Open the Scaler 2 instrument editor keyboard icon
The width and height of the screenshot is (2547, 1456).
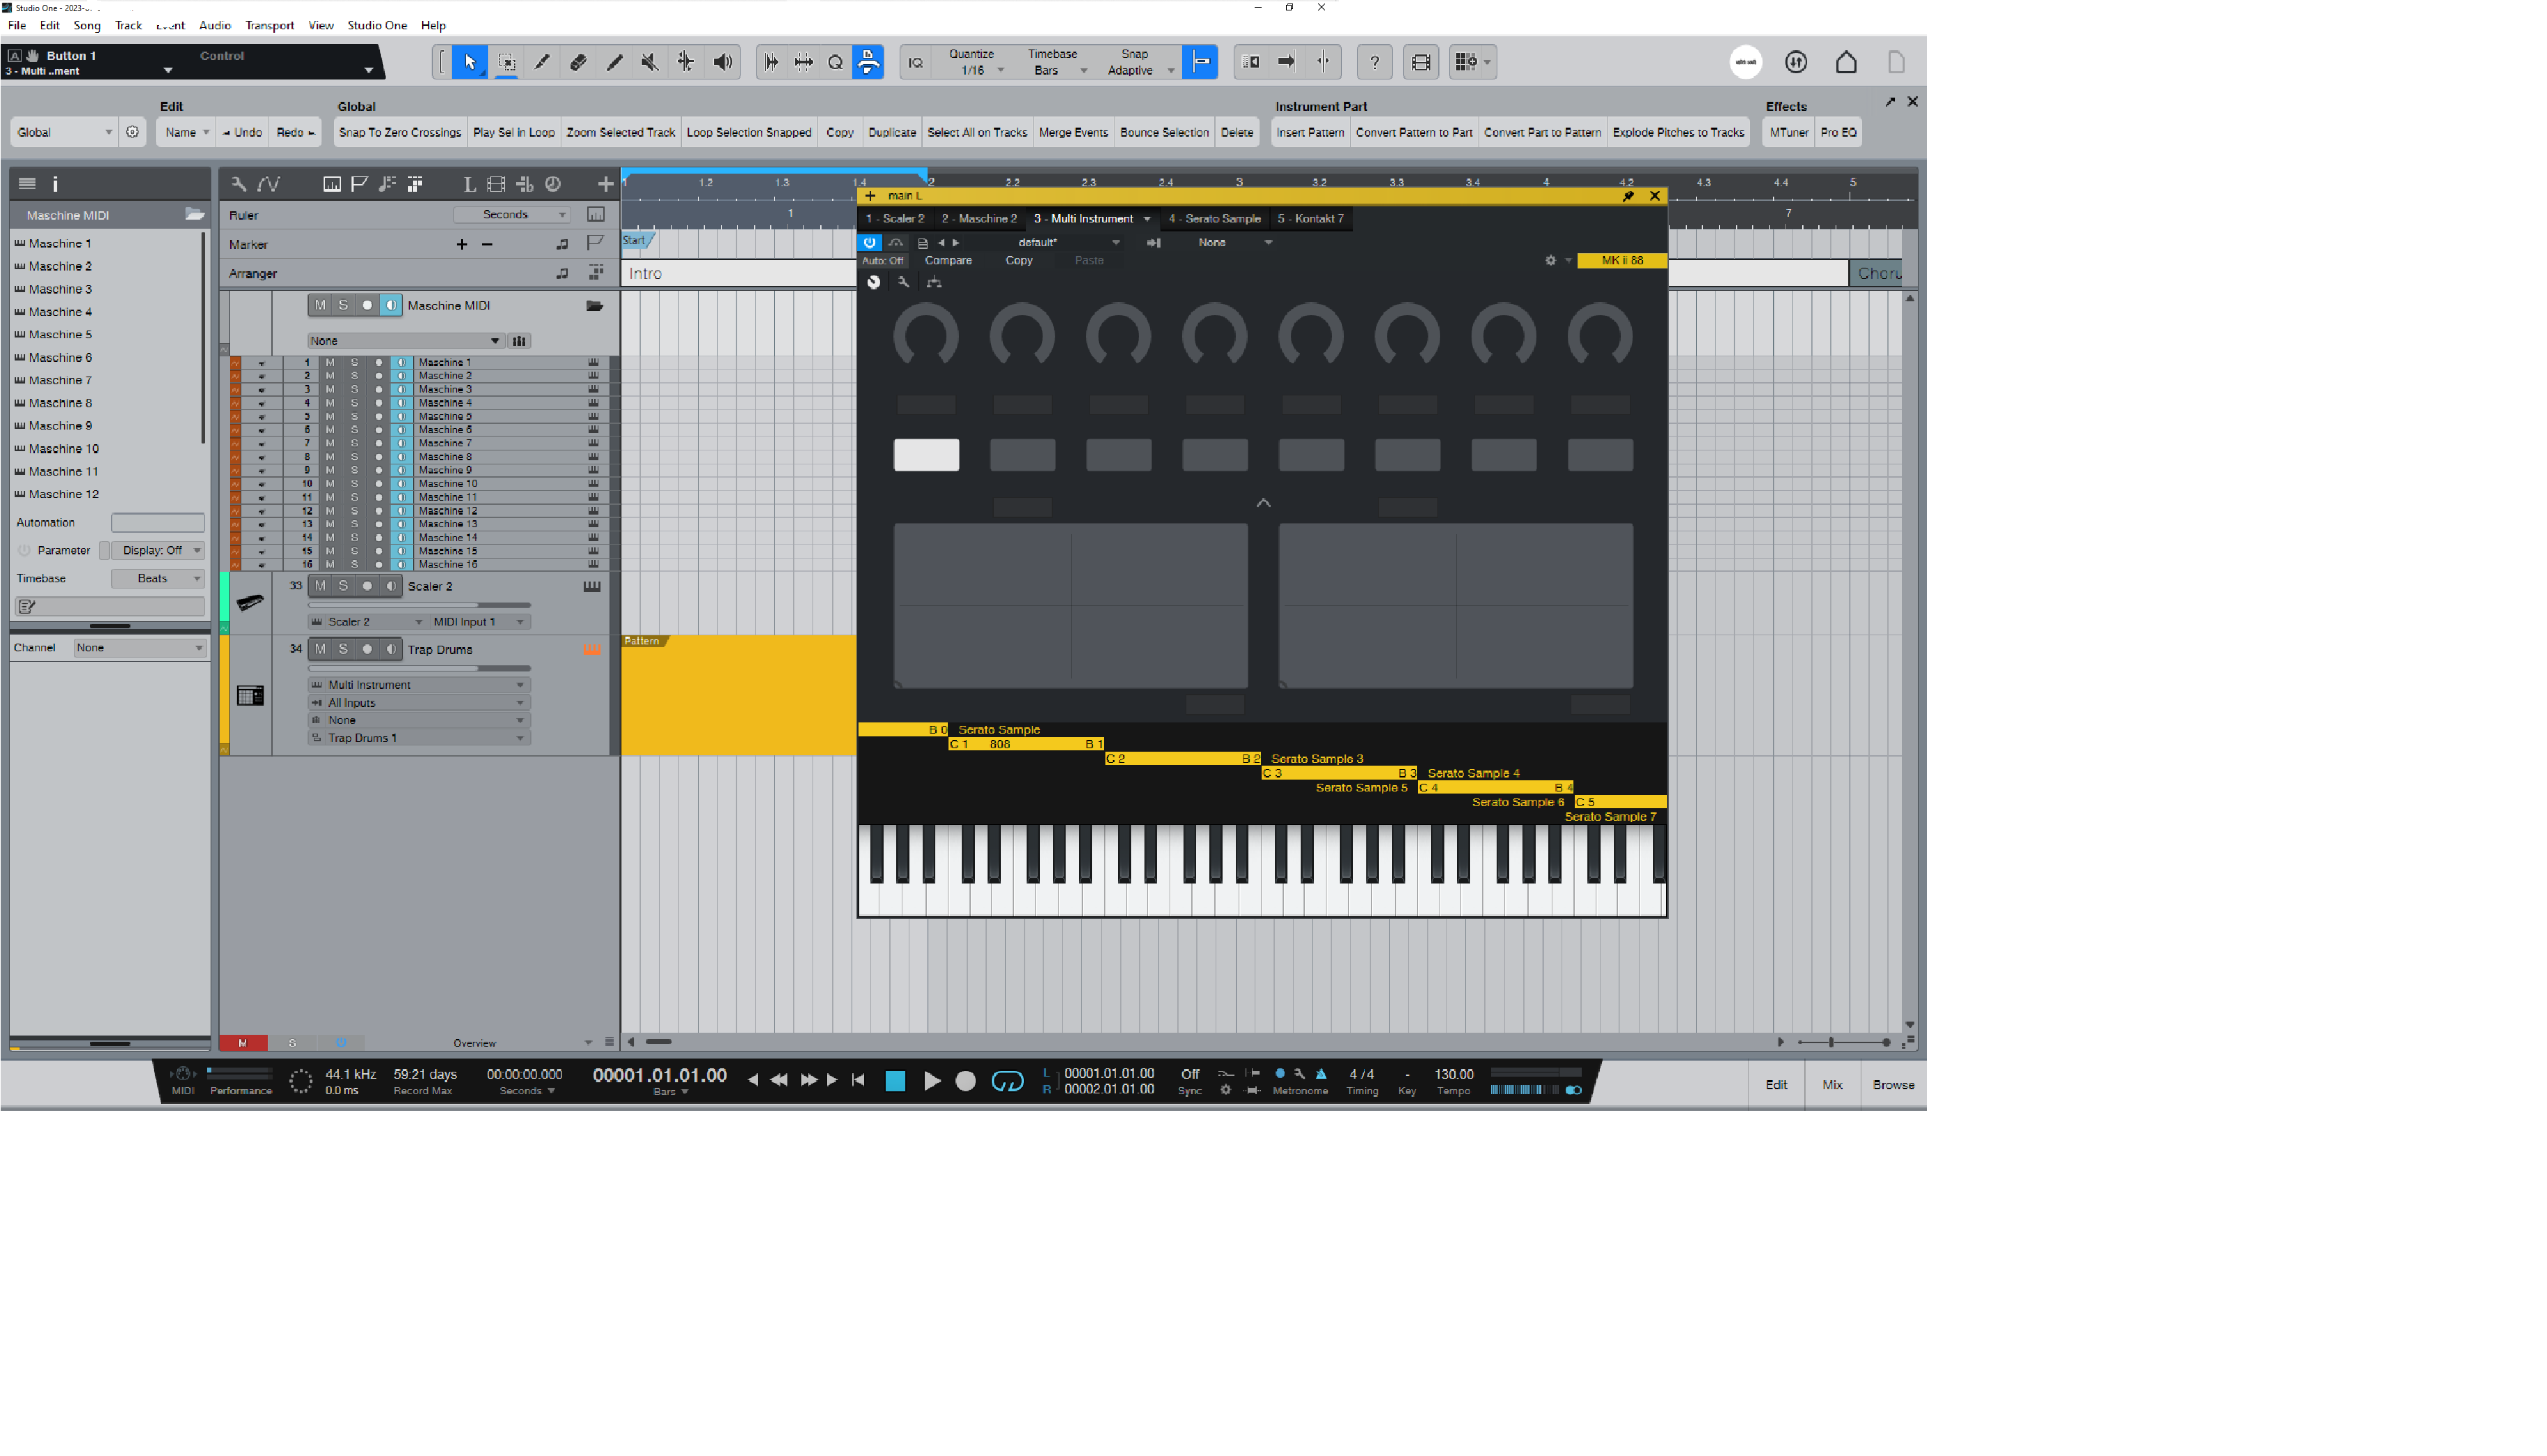click(x=592, y=587)
